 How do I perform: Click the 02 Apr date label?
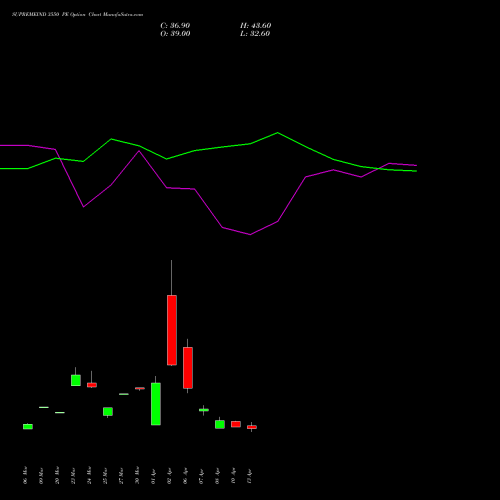169,476
